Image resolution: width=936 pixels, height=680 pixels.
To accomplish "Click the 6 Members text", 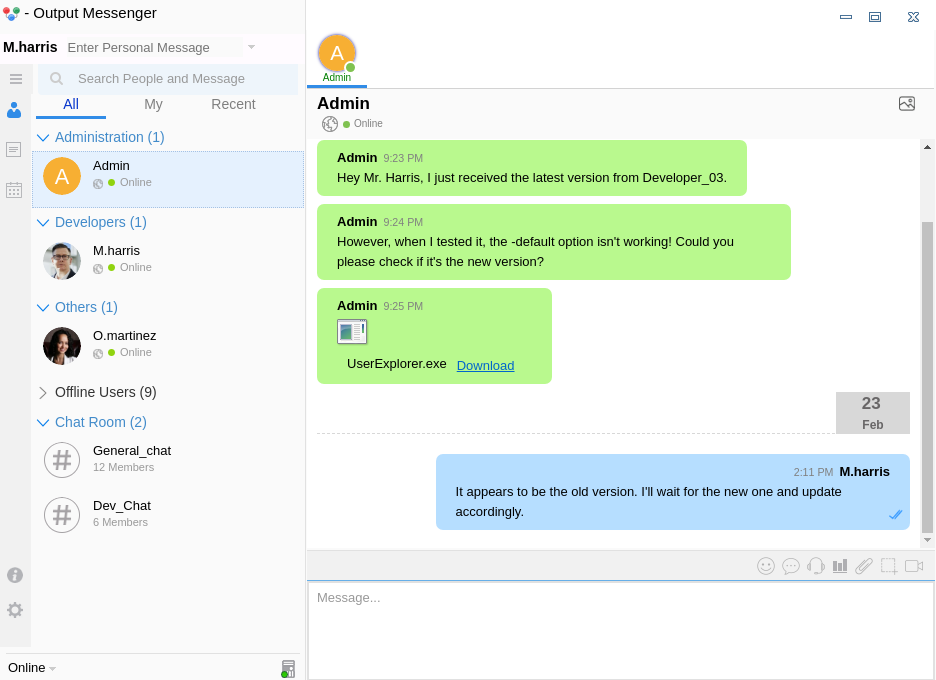I will 120,522.
